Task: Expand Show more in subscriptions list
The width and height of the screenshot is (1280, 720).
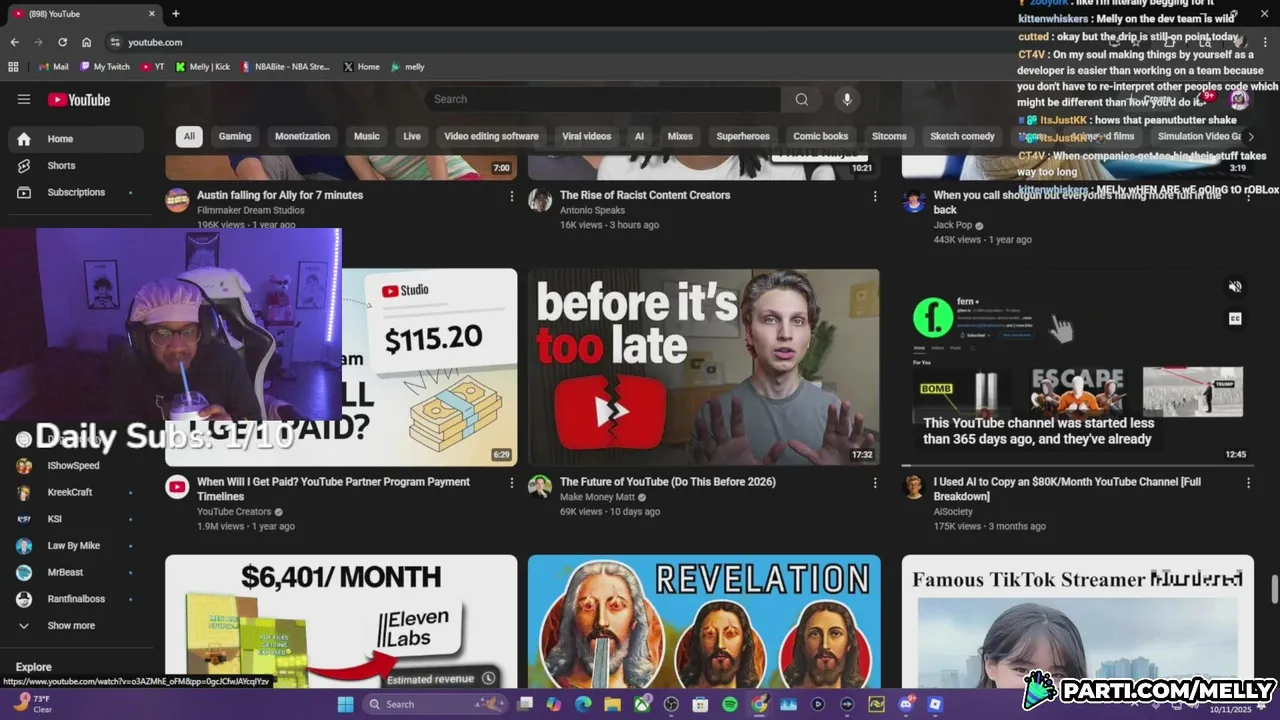Action: click(76, 626)
